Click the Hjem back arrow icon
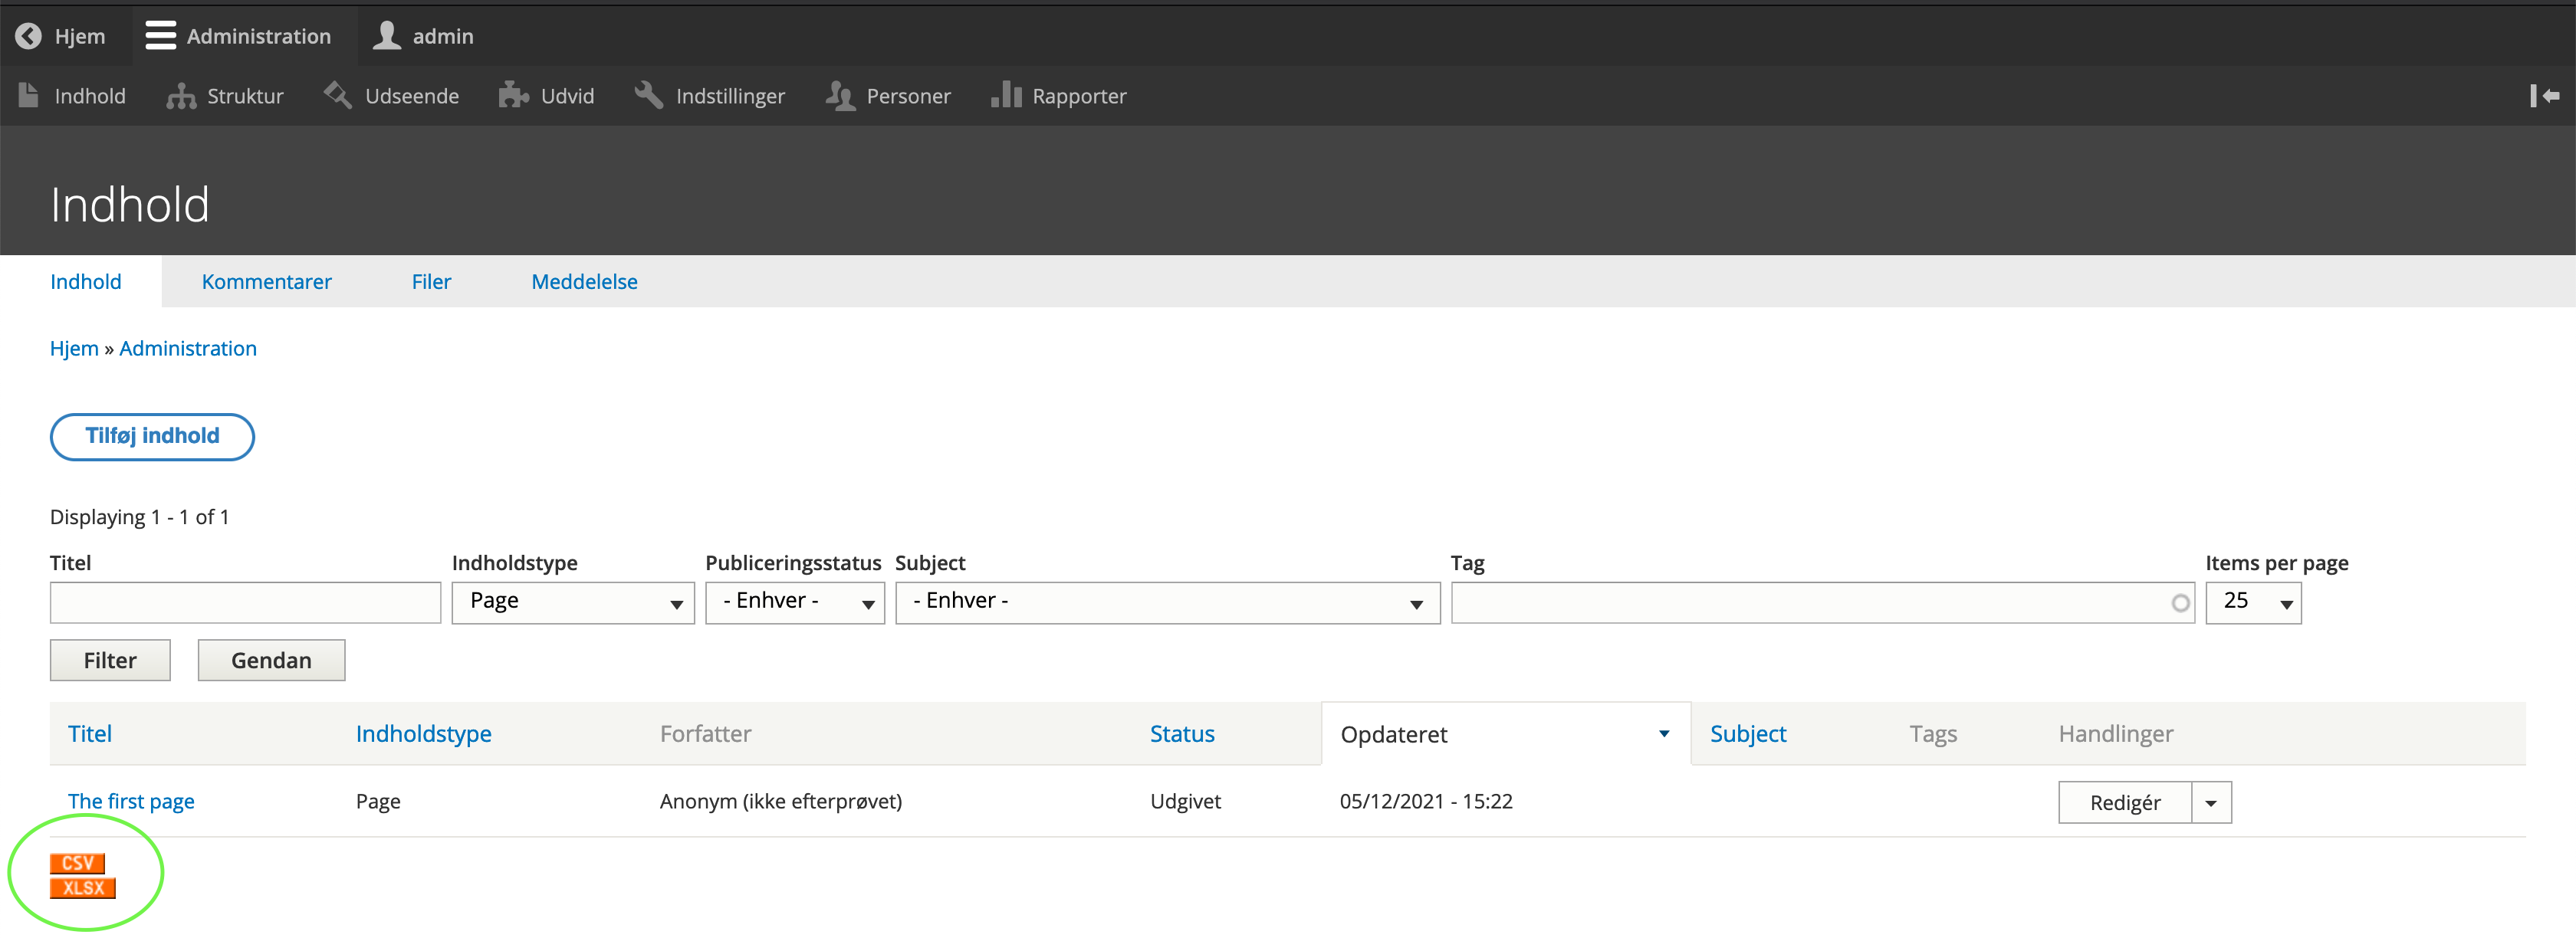The width and height of the screenshot is (2576, 938). click(28, 36)
